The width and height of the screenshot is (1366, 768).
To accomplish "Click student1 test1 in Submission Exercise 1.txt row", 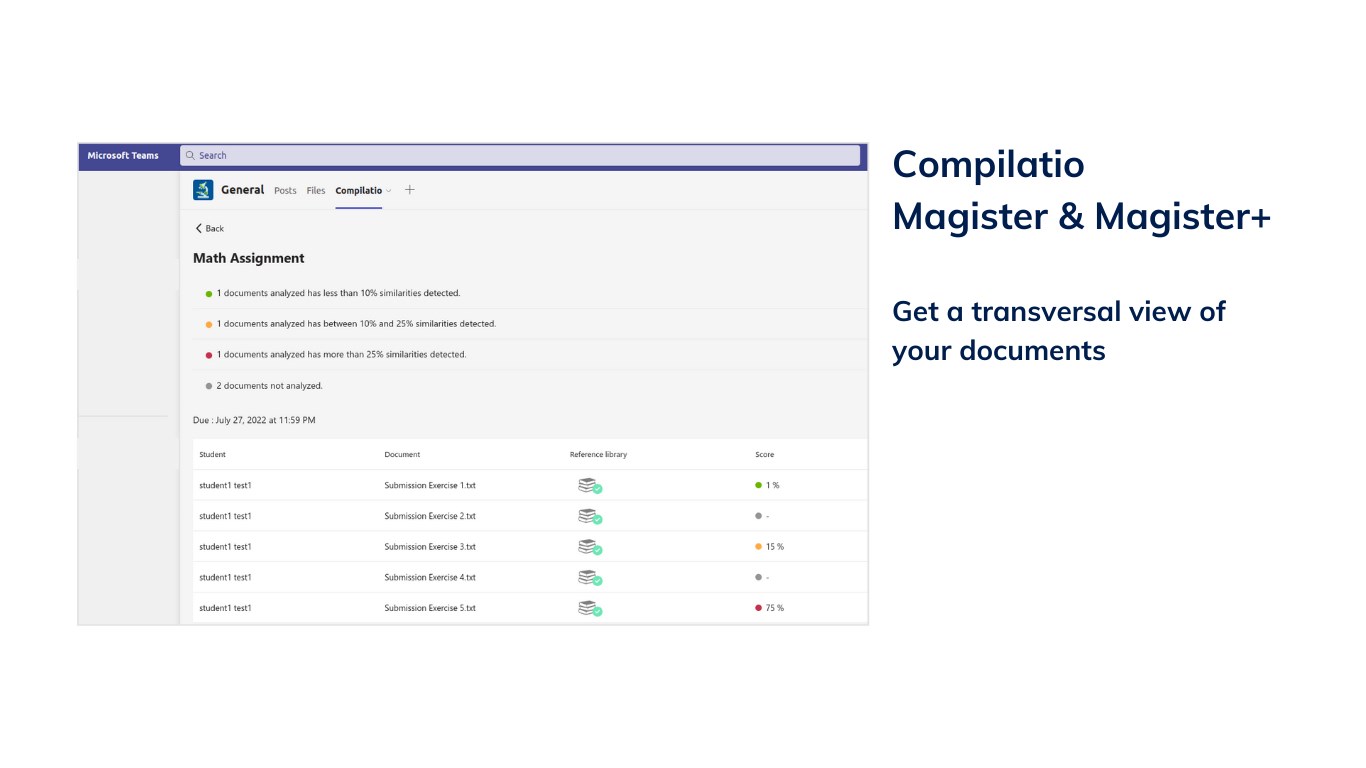I will click(x=225, y=486).
